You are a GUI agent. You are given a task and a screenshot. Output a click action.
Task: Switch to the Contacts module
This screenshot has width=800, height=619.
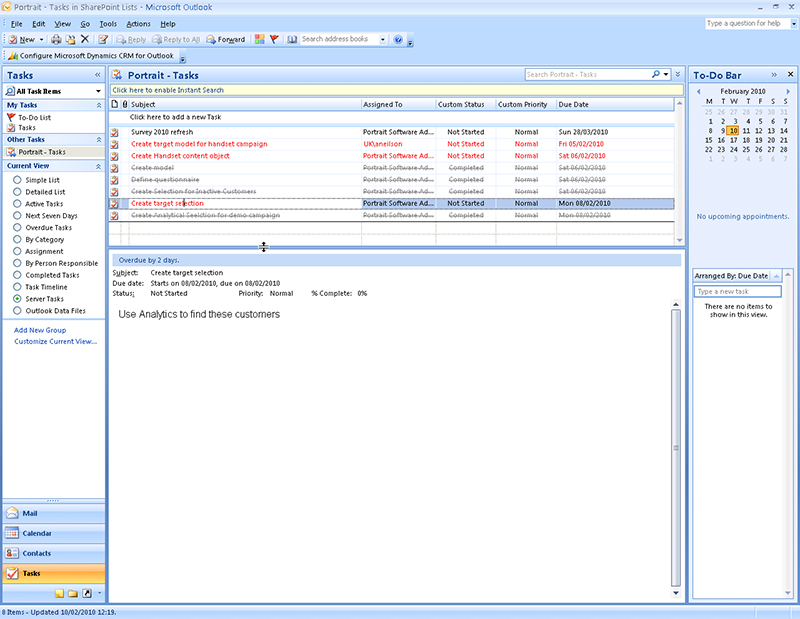(54, 553)
